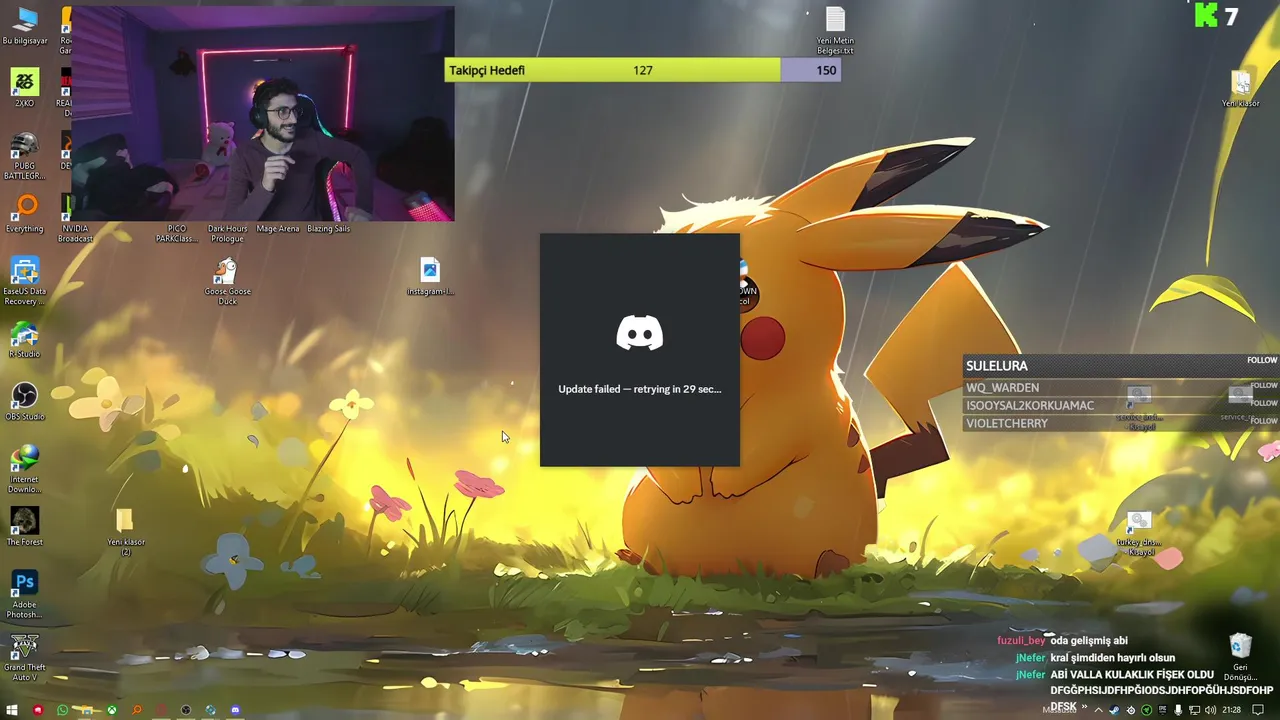Open the Razer tray icon
The width and height of the screenshot is (1280, 720).
click(1146, 710)
